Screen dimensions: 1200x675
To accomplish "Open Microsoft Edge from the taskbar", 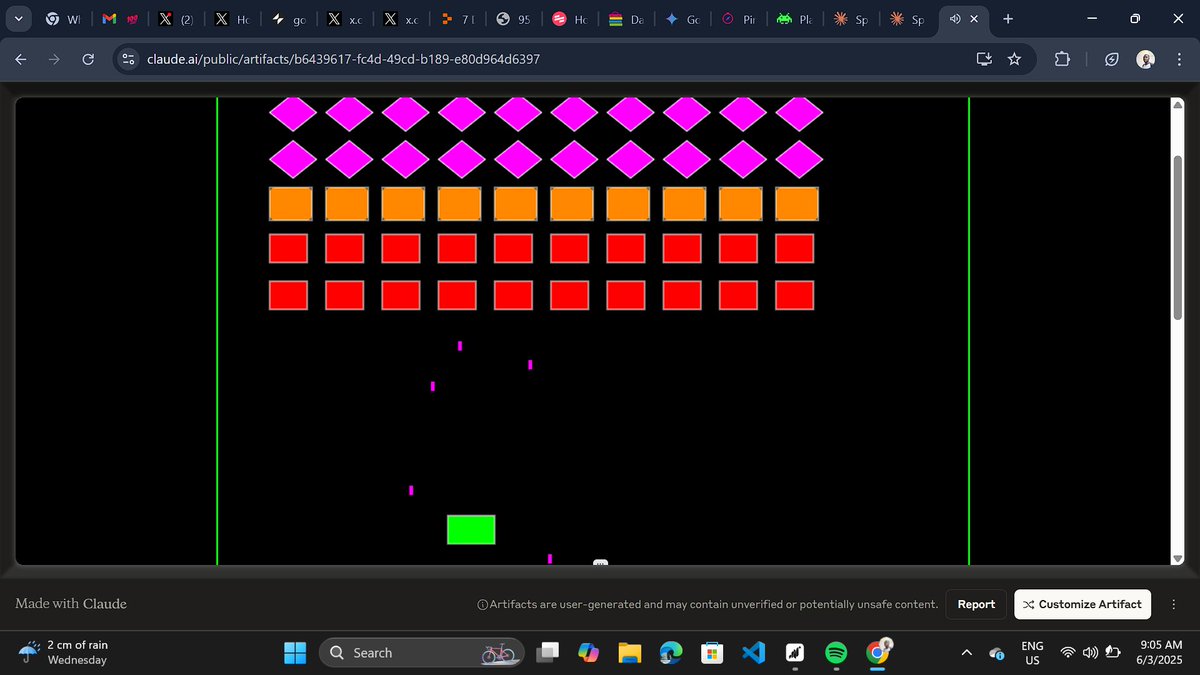I will pos(670,653).
